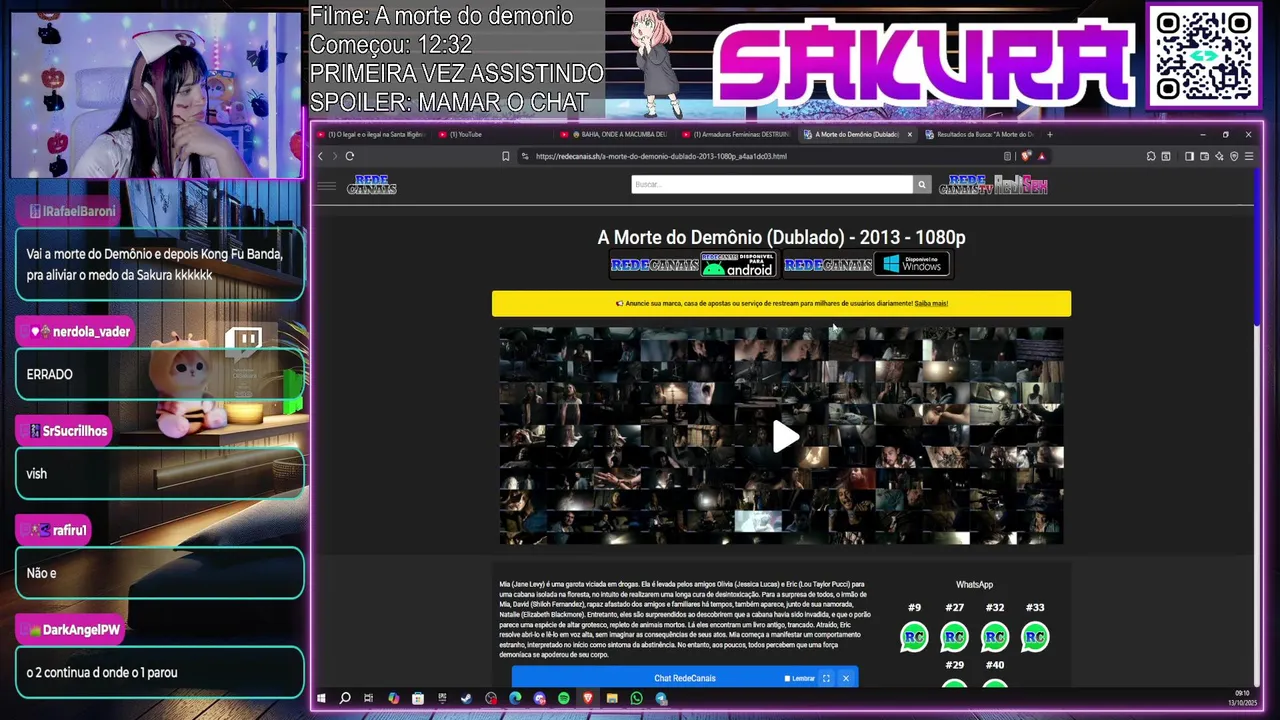Switch to 'BAHIA, ONDE A MACUMBA' tab
1280x720 pixels.
point(615,134)
